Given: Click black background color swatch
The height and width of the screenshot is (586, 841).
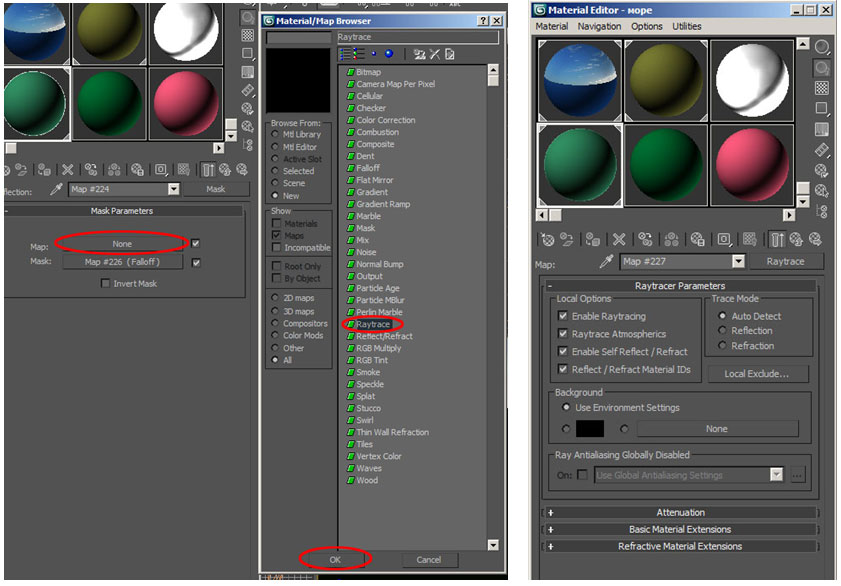Looking at the screenshot, I should coord(589,428).
